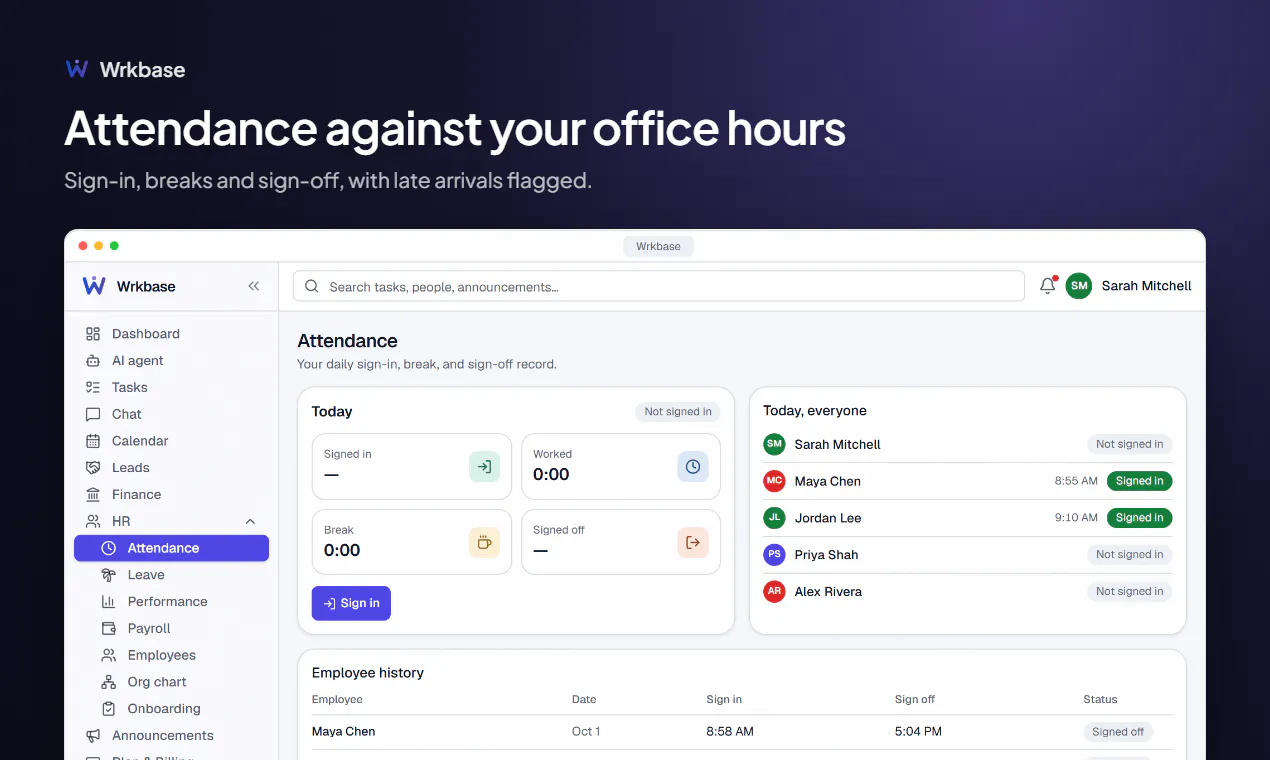1270x760 pixels.
Task: Click the Dashboard grid icon in sidebar
Action: (93, 334)
